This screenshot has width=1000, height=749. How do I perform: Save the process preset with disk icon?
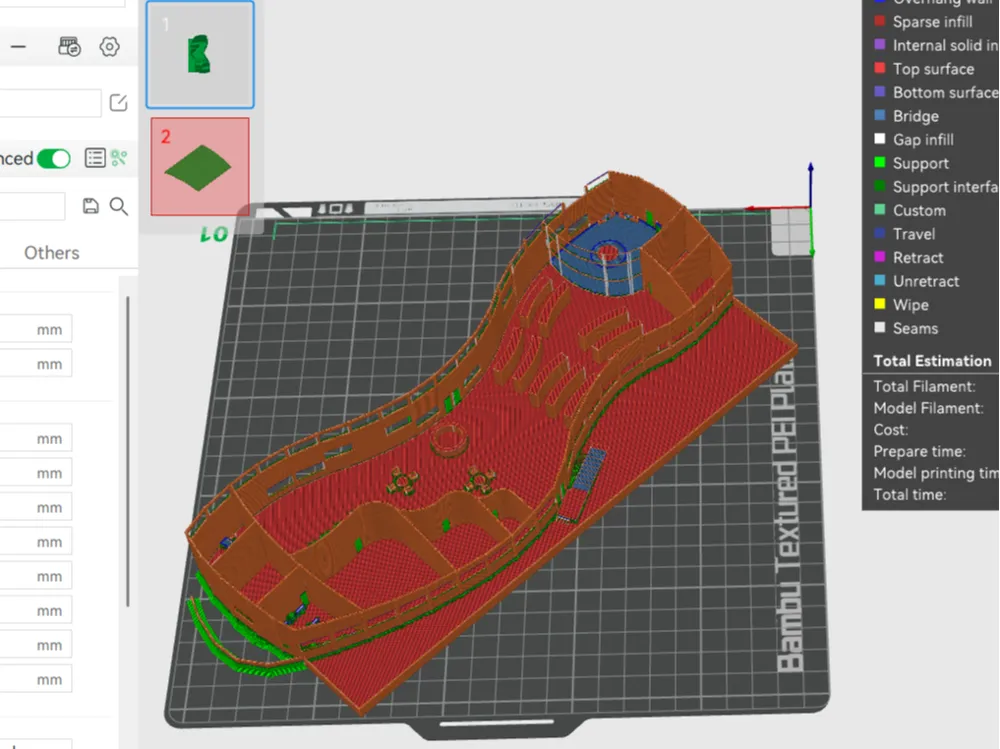pos(91,205)
